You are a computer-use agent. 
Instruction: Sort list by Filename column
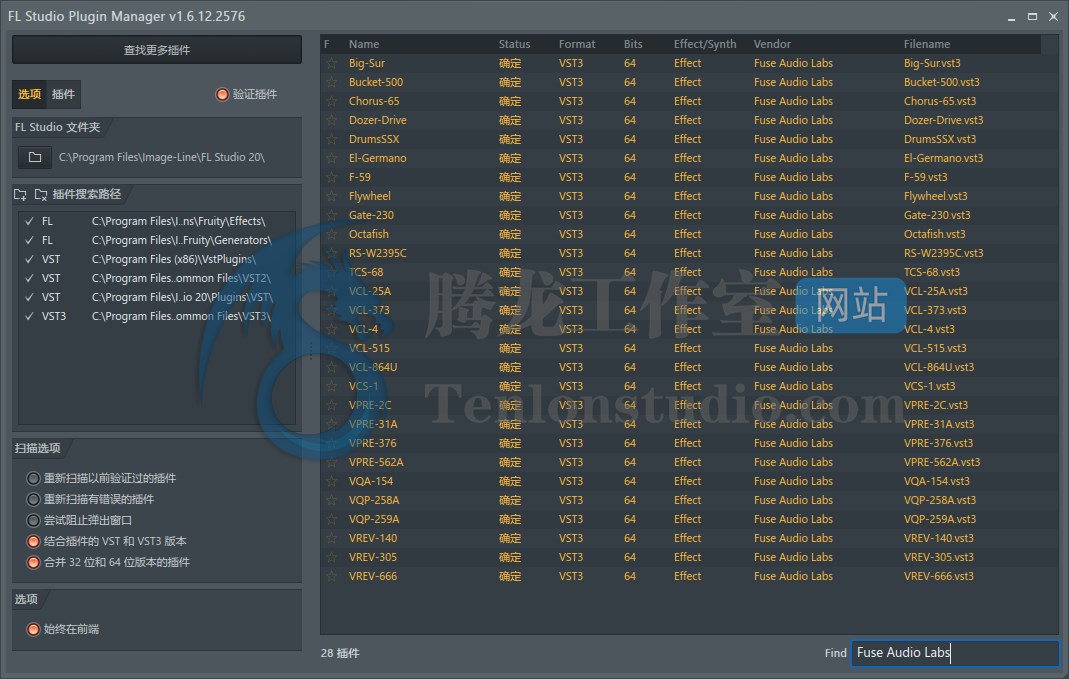[927, 44]
